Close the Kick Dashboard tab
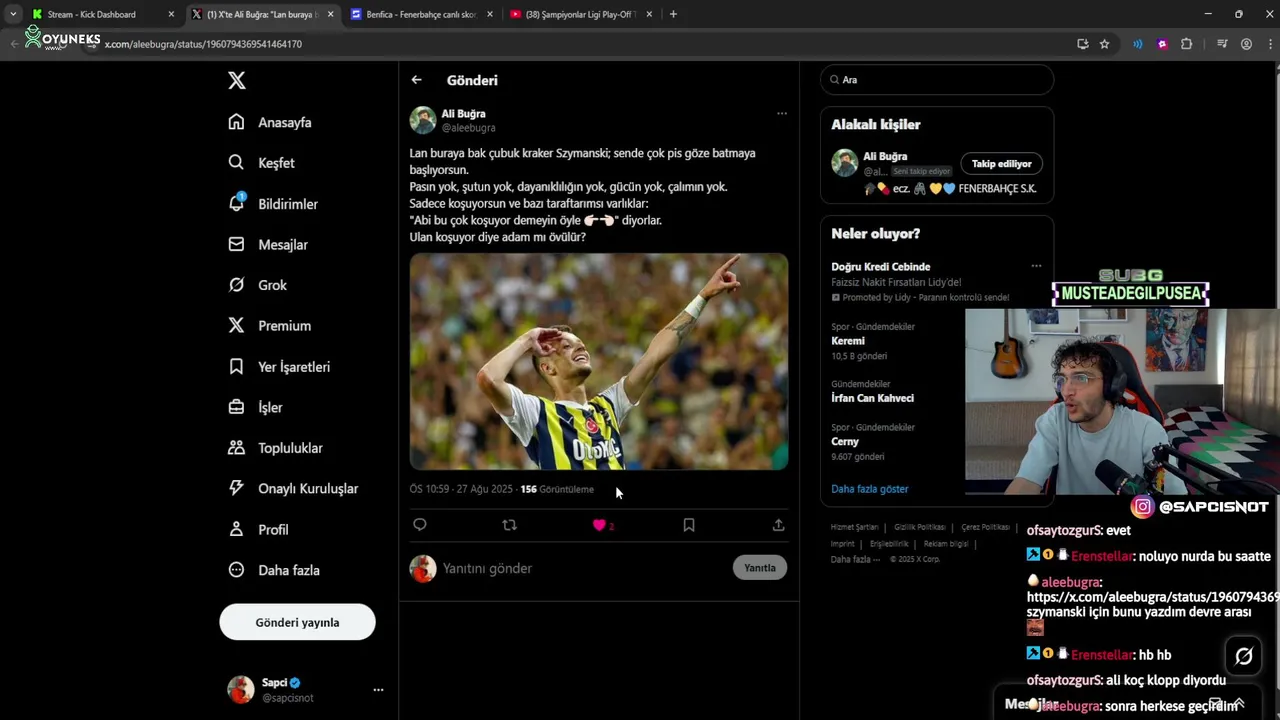1280x720 pixels. 171,14
